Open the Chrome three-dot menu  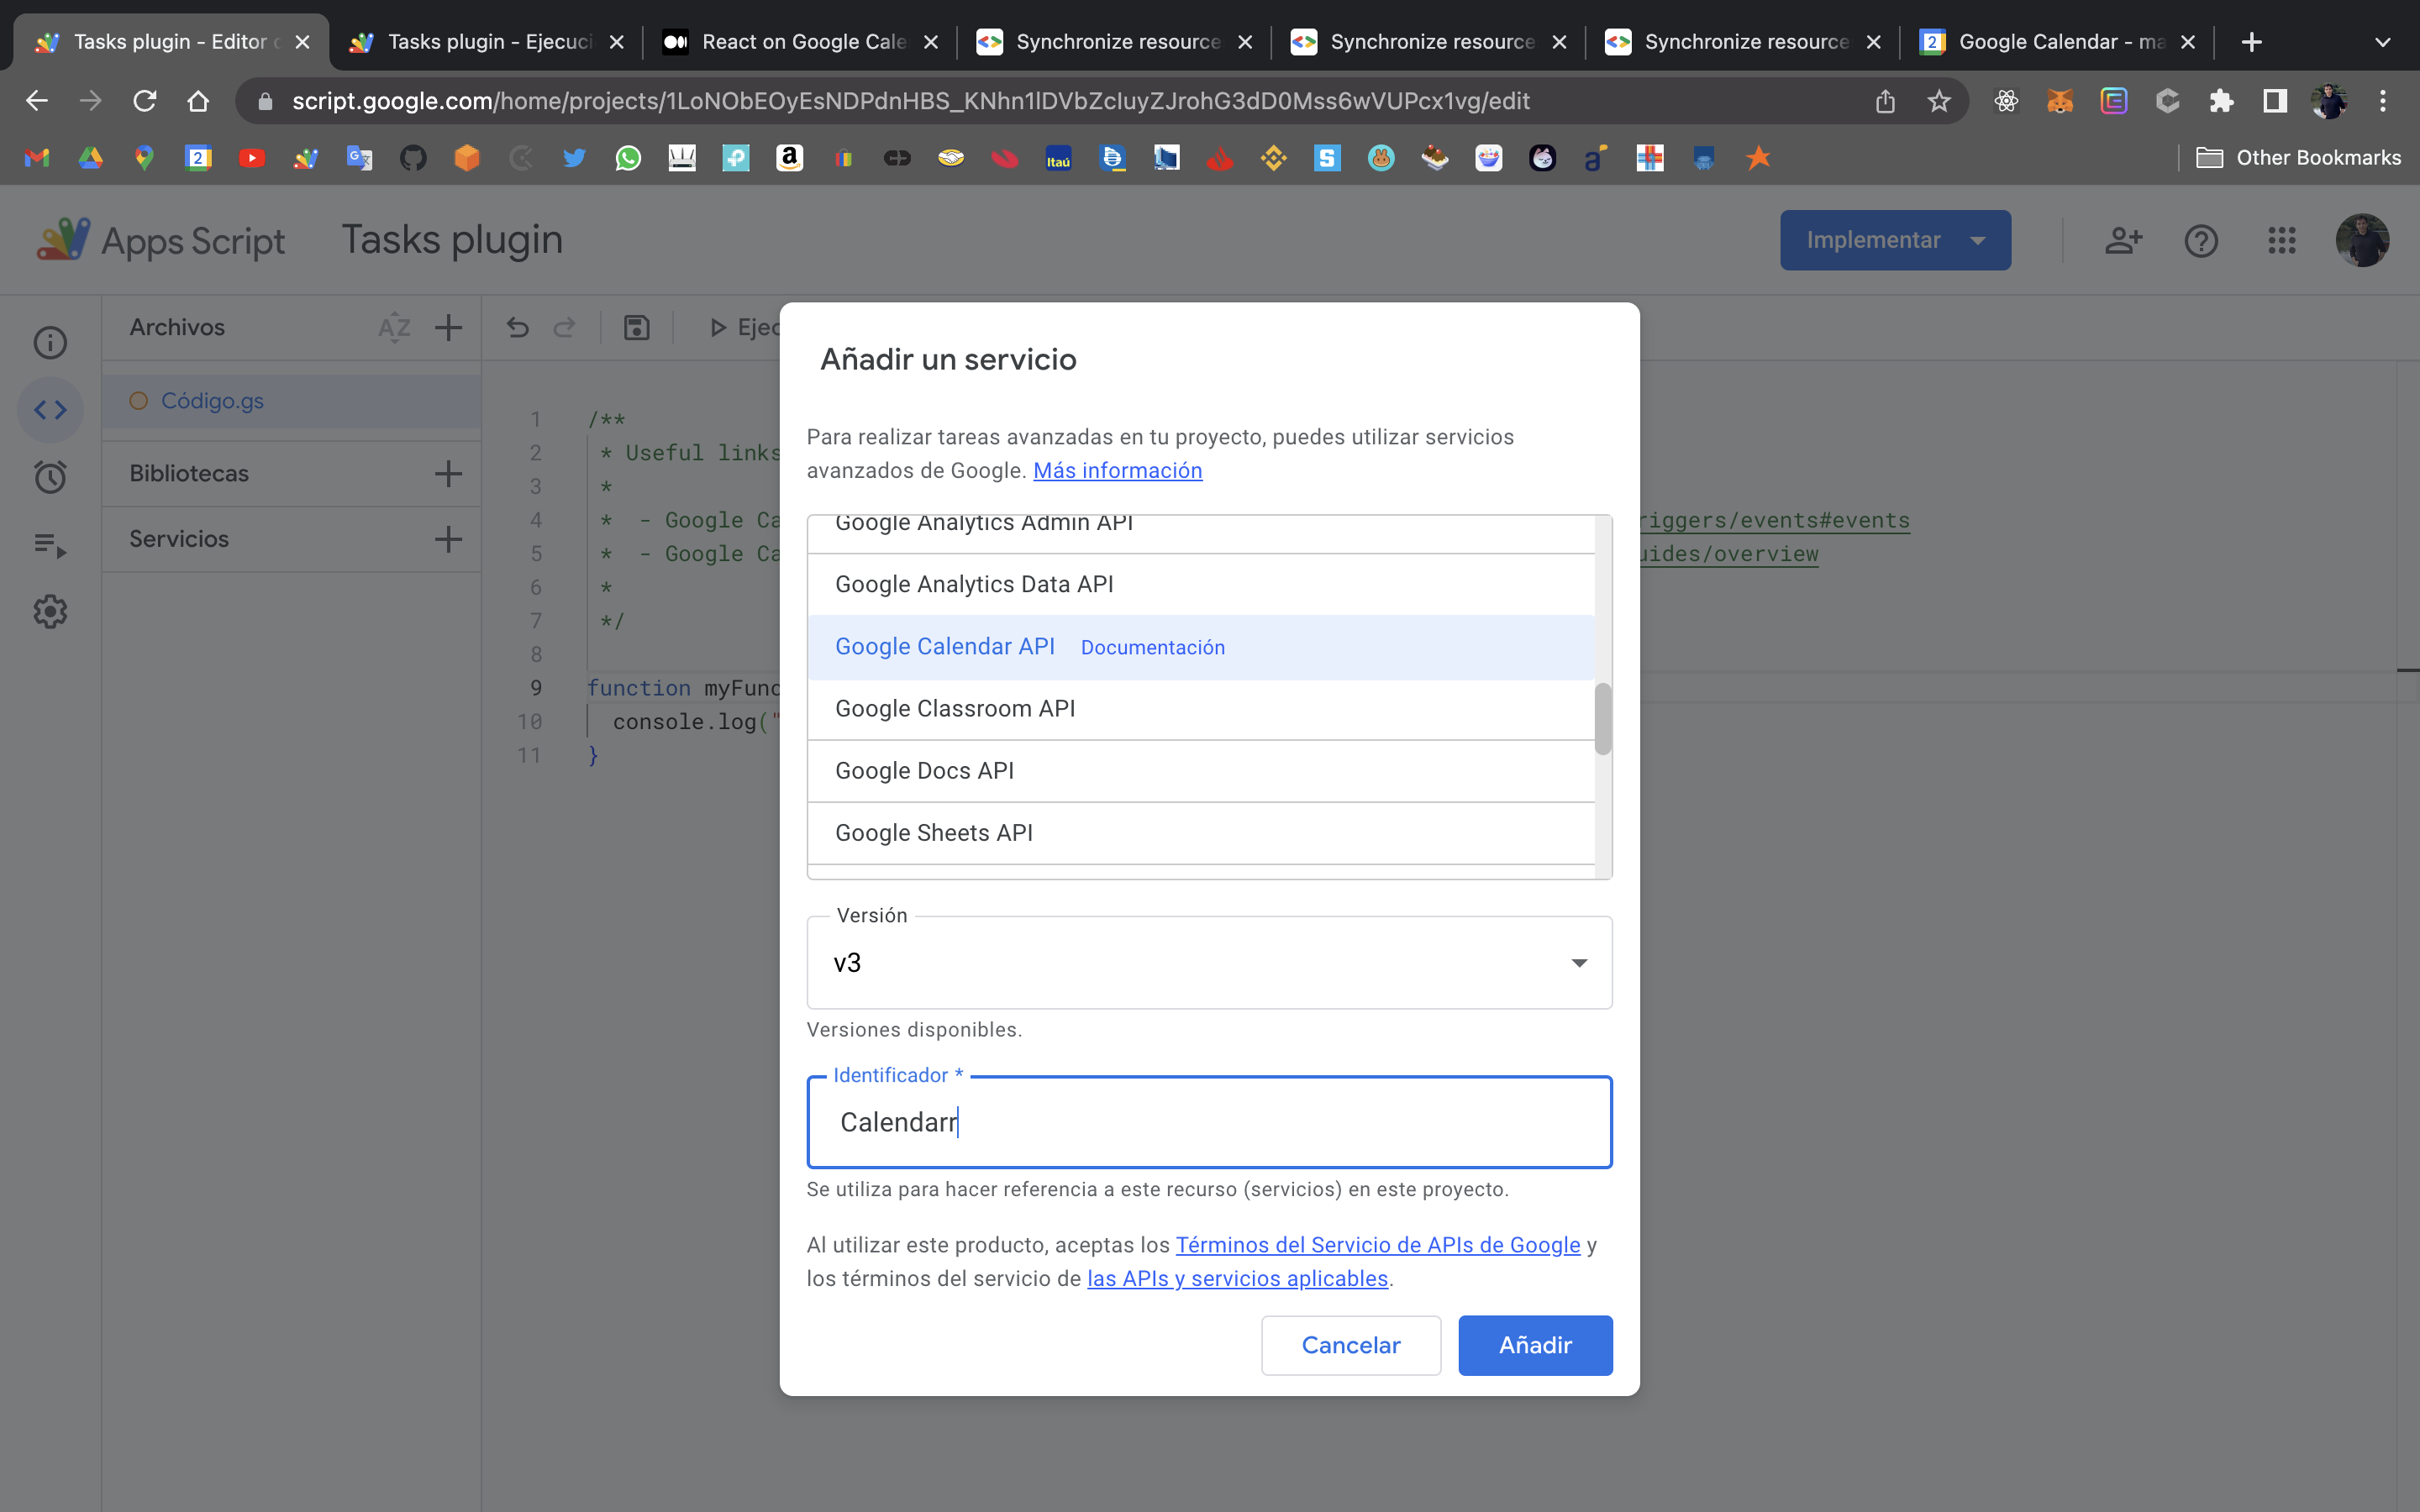2383,101
